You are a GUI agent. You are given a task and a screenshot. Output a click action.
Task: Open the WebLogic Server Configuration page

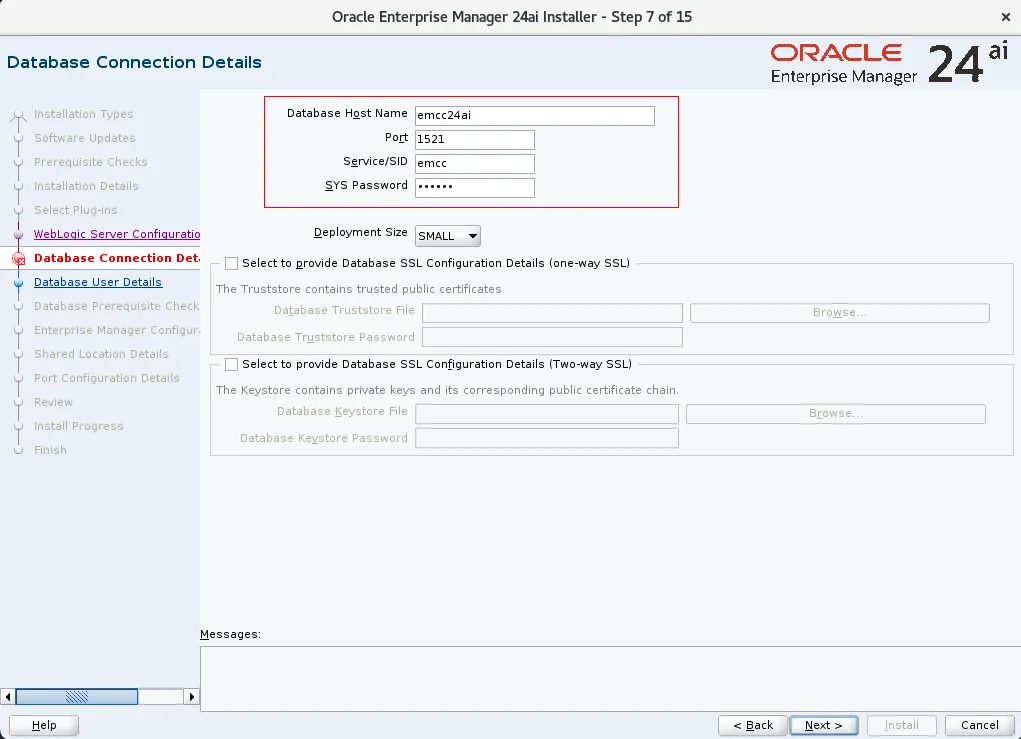tap(117, 234)
